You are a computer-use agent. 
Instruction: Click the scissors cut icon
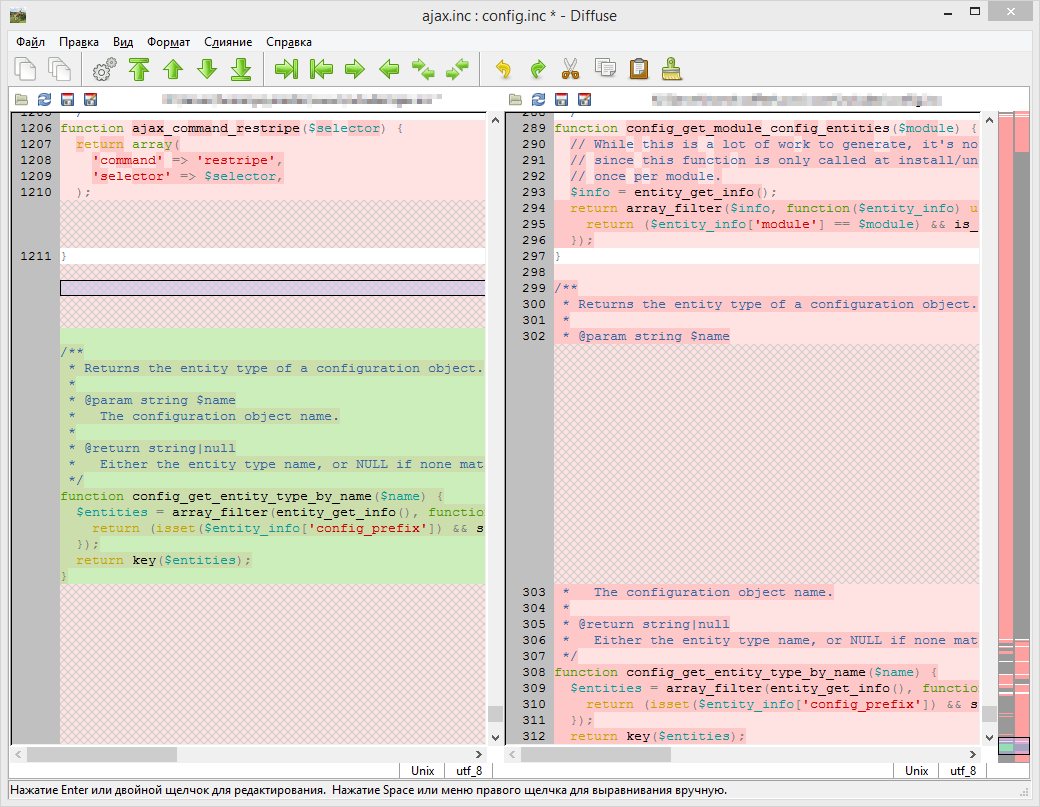tap(570, 69)
